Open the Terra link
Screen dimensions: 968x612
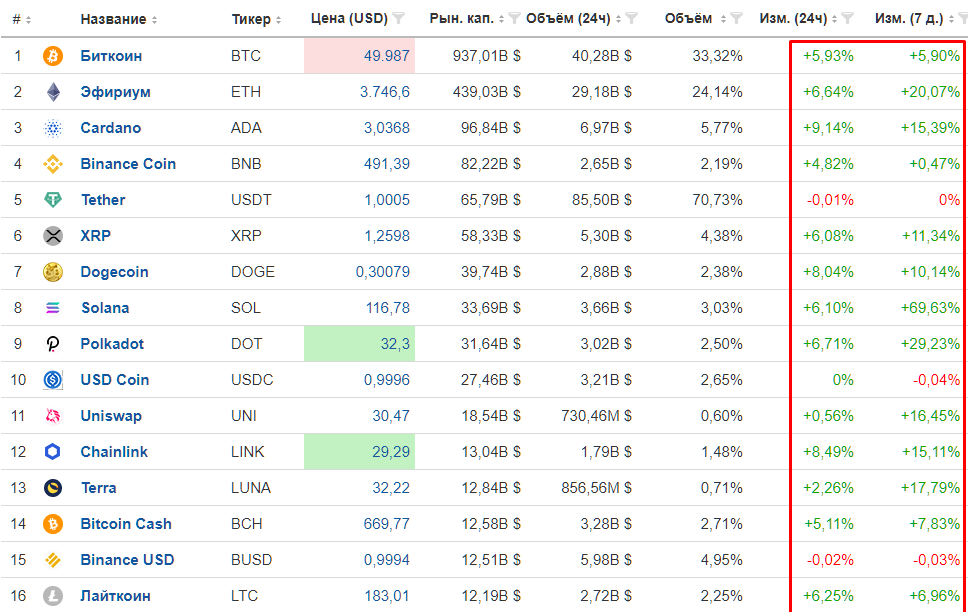99,488
